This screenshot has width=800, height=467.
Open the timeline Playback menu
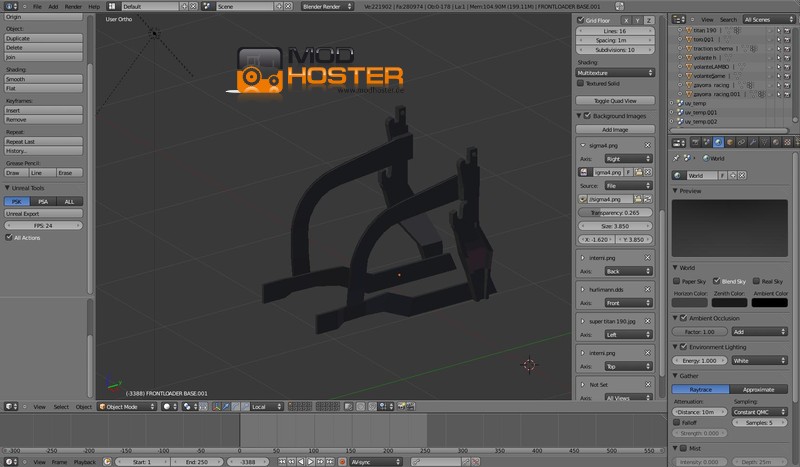pyautogui.click(x=85, y=462)
